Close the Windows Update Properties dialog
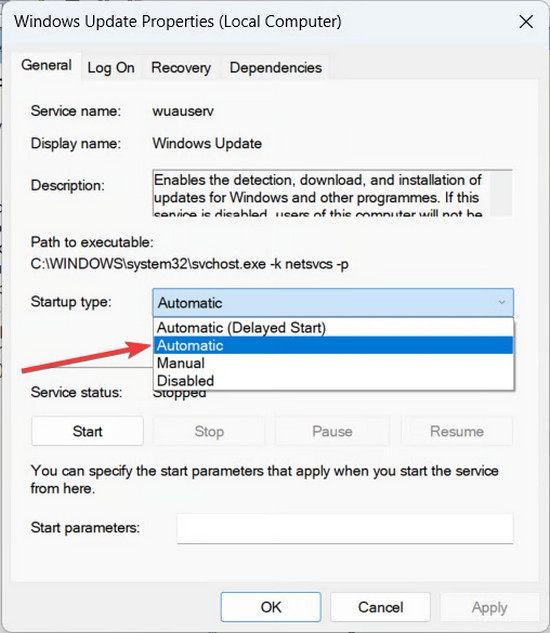550x633 pixels. pyautogui.click(x=526, y=22)
